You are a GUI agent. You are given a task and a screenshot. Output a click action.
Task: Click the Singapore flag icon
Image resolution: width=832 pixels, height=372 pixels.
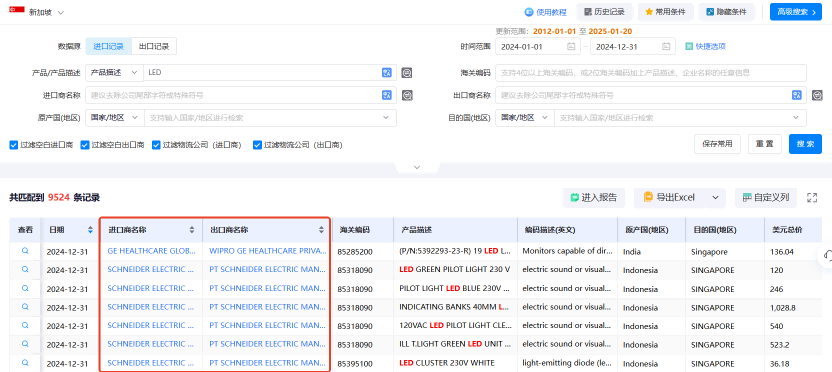[16, 10]
